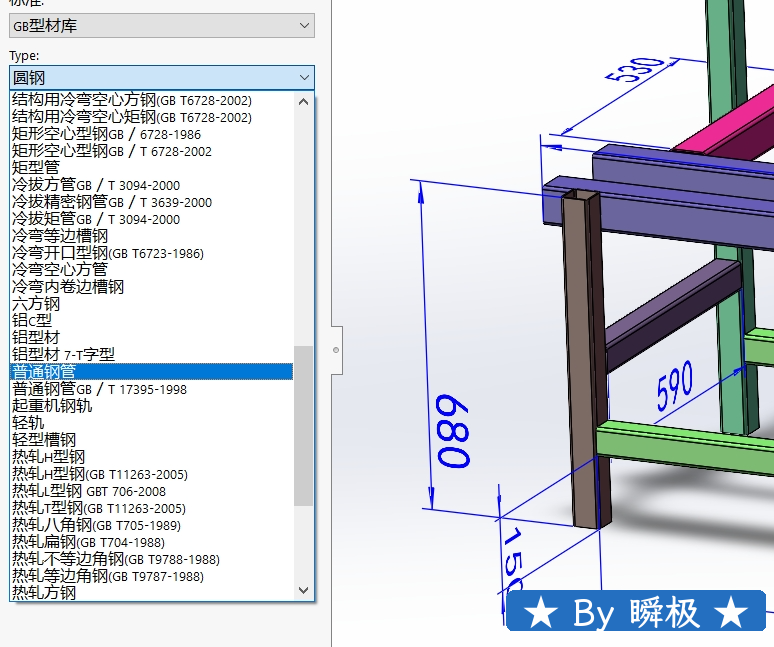Click the list scrollbar down arrow
Image resolution: width=774 pixels, height=647 pixels.
tap(304, 591)
